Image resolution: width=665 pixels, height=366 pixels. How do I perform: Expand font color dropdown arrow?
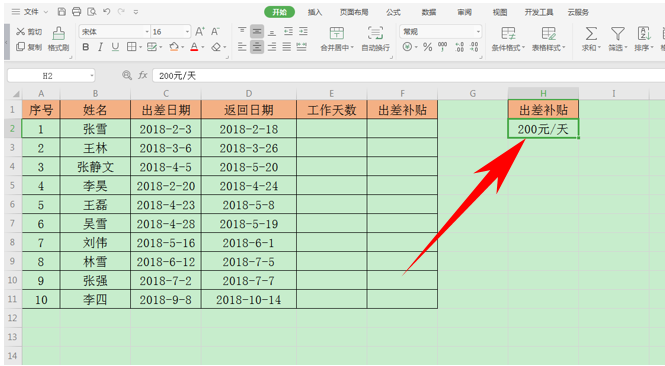tap(203, 47)
